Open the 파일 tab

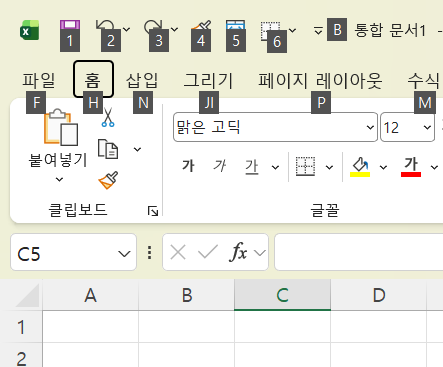pyautogui.click(x=39, y=80)
